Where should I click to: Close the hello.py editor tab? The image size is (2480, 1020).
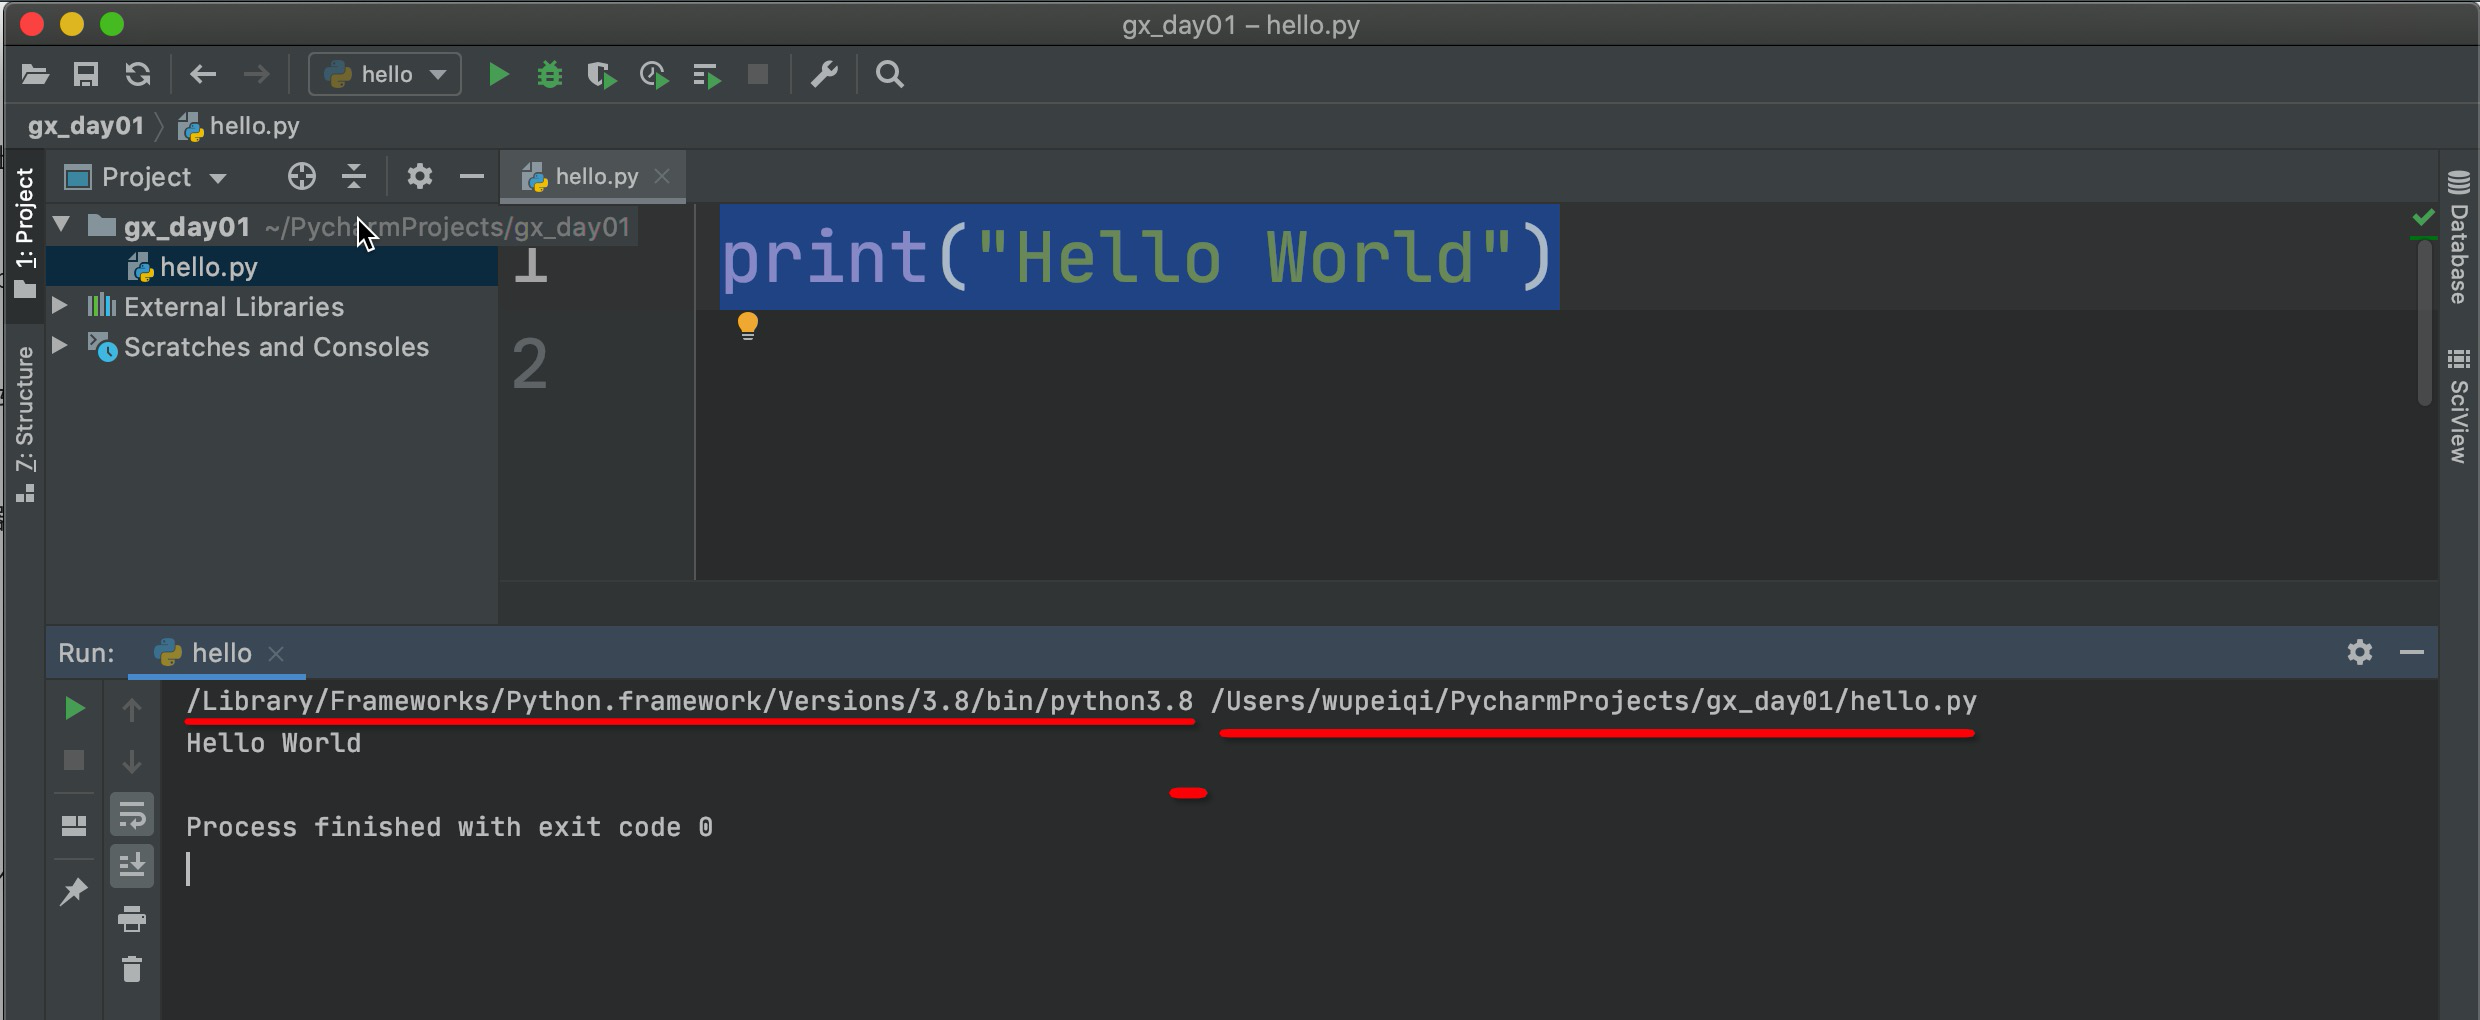662,177
